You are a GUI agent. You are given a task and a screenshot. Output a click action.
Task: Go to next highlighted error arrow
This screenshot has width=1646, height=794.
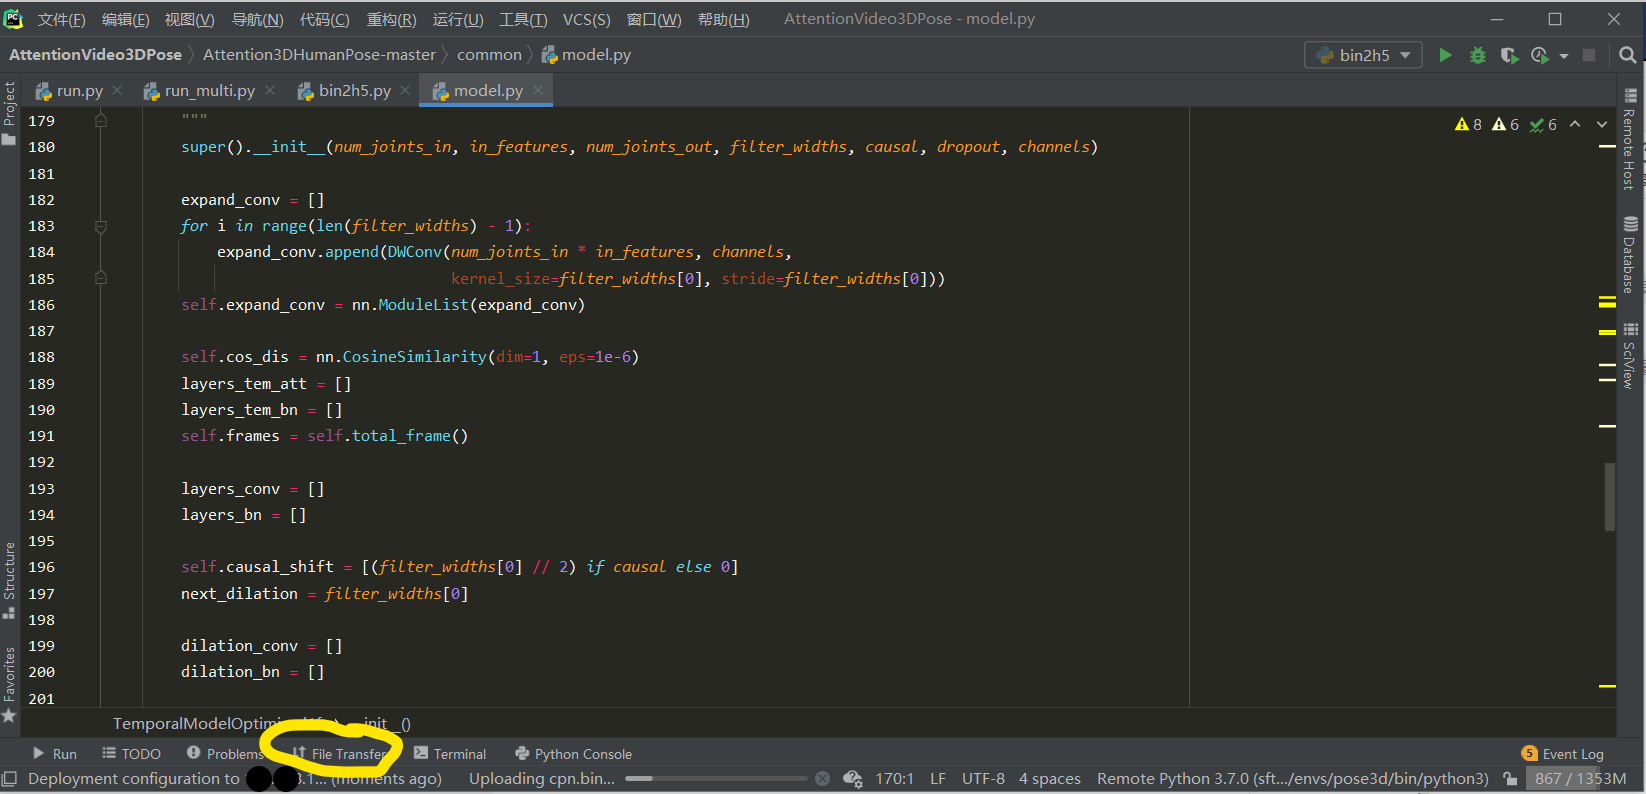(x=1602, y=125)
